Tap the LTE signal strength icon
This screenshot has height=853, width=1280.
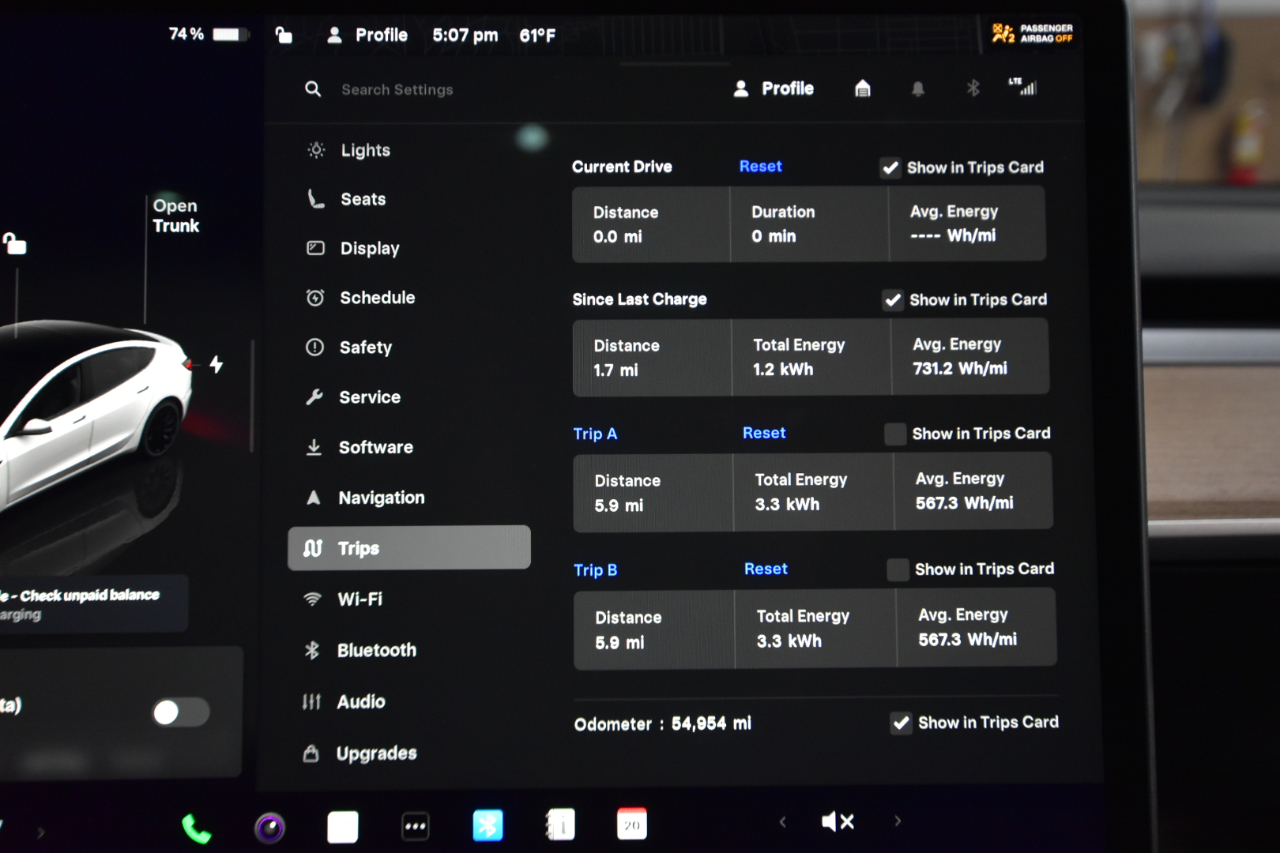1023,88
